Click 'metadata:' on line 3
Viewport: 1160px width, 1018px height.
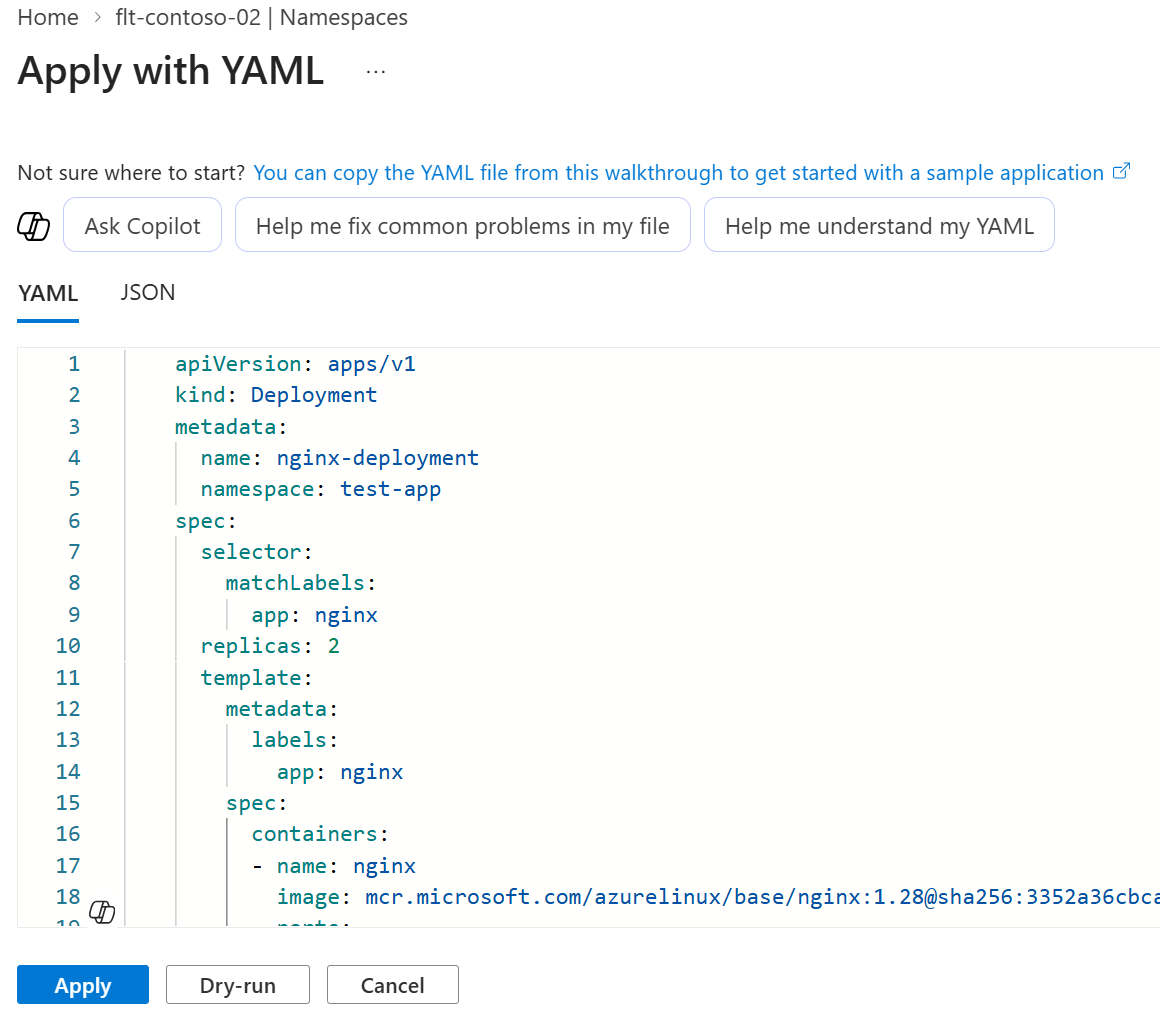231,427
